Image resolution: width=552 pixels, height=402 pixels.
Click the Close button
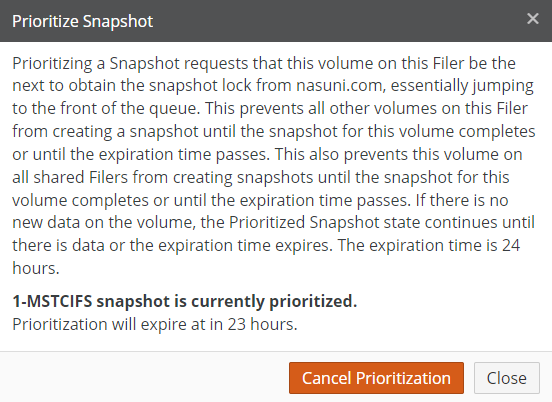(x=507, y=378)
